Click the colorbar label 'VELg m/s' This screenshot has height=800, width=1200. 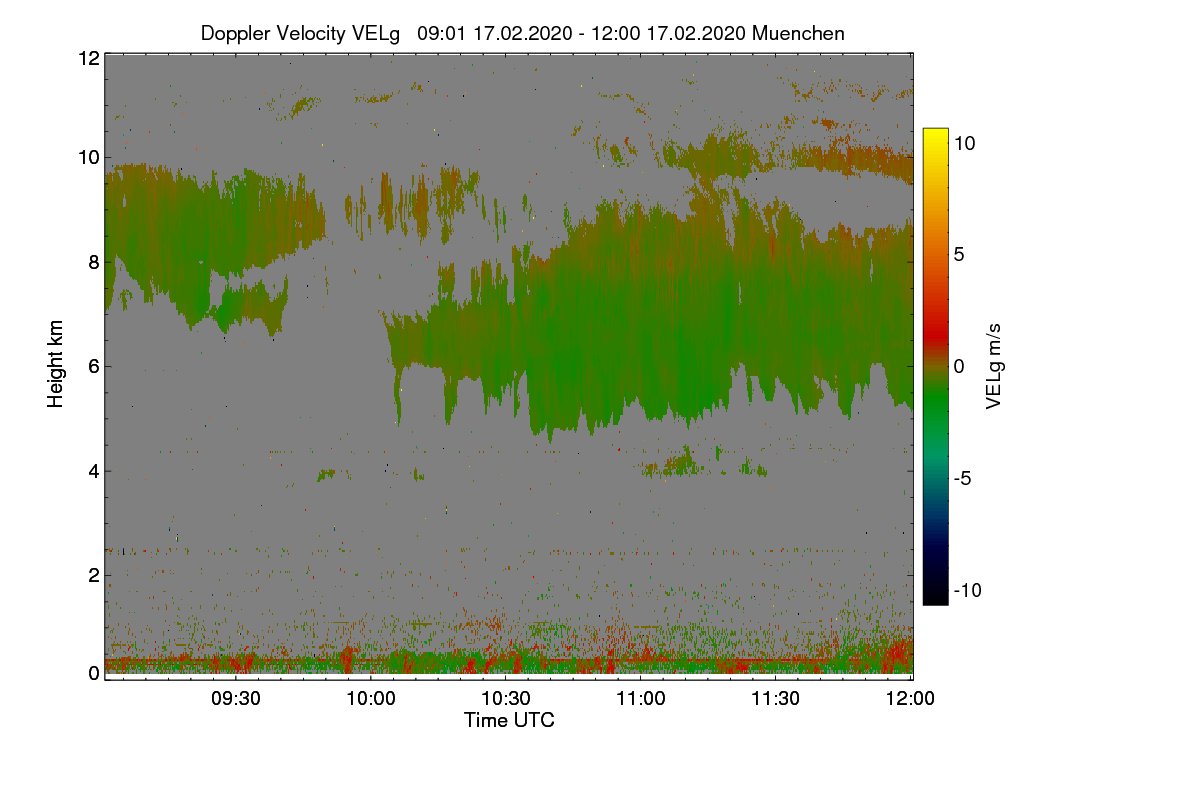click(993, 365)
